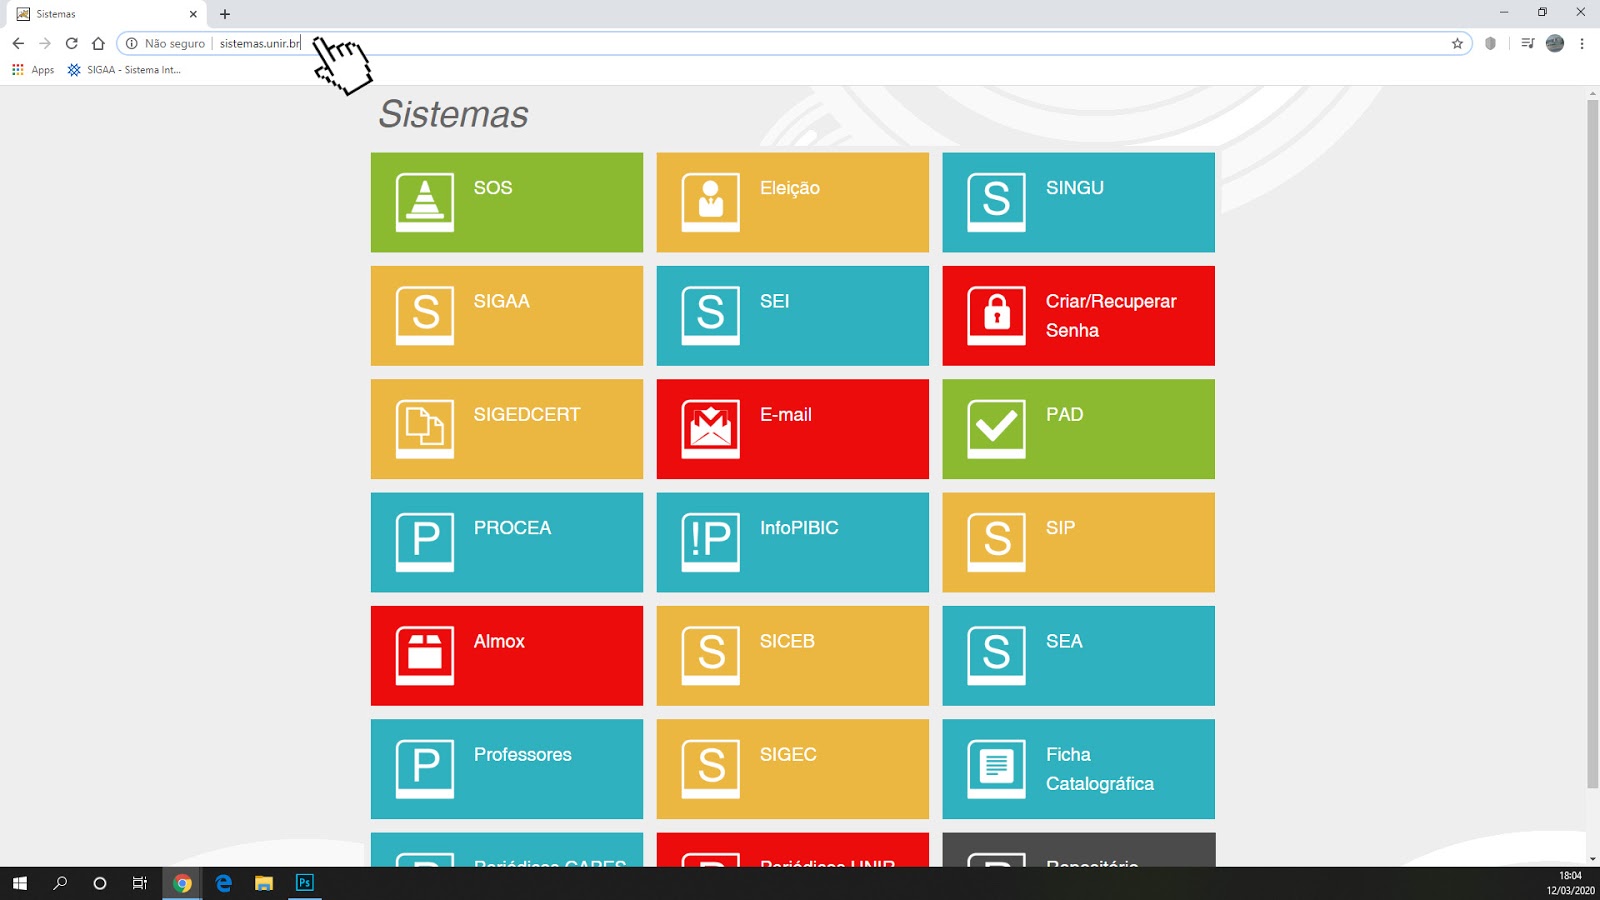Open the Almox box icon
This screenshot has width=1600, height=900.
[425, 656]
